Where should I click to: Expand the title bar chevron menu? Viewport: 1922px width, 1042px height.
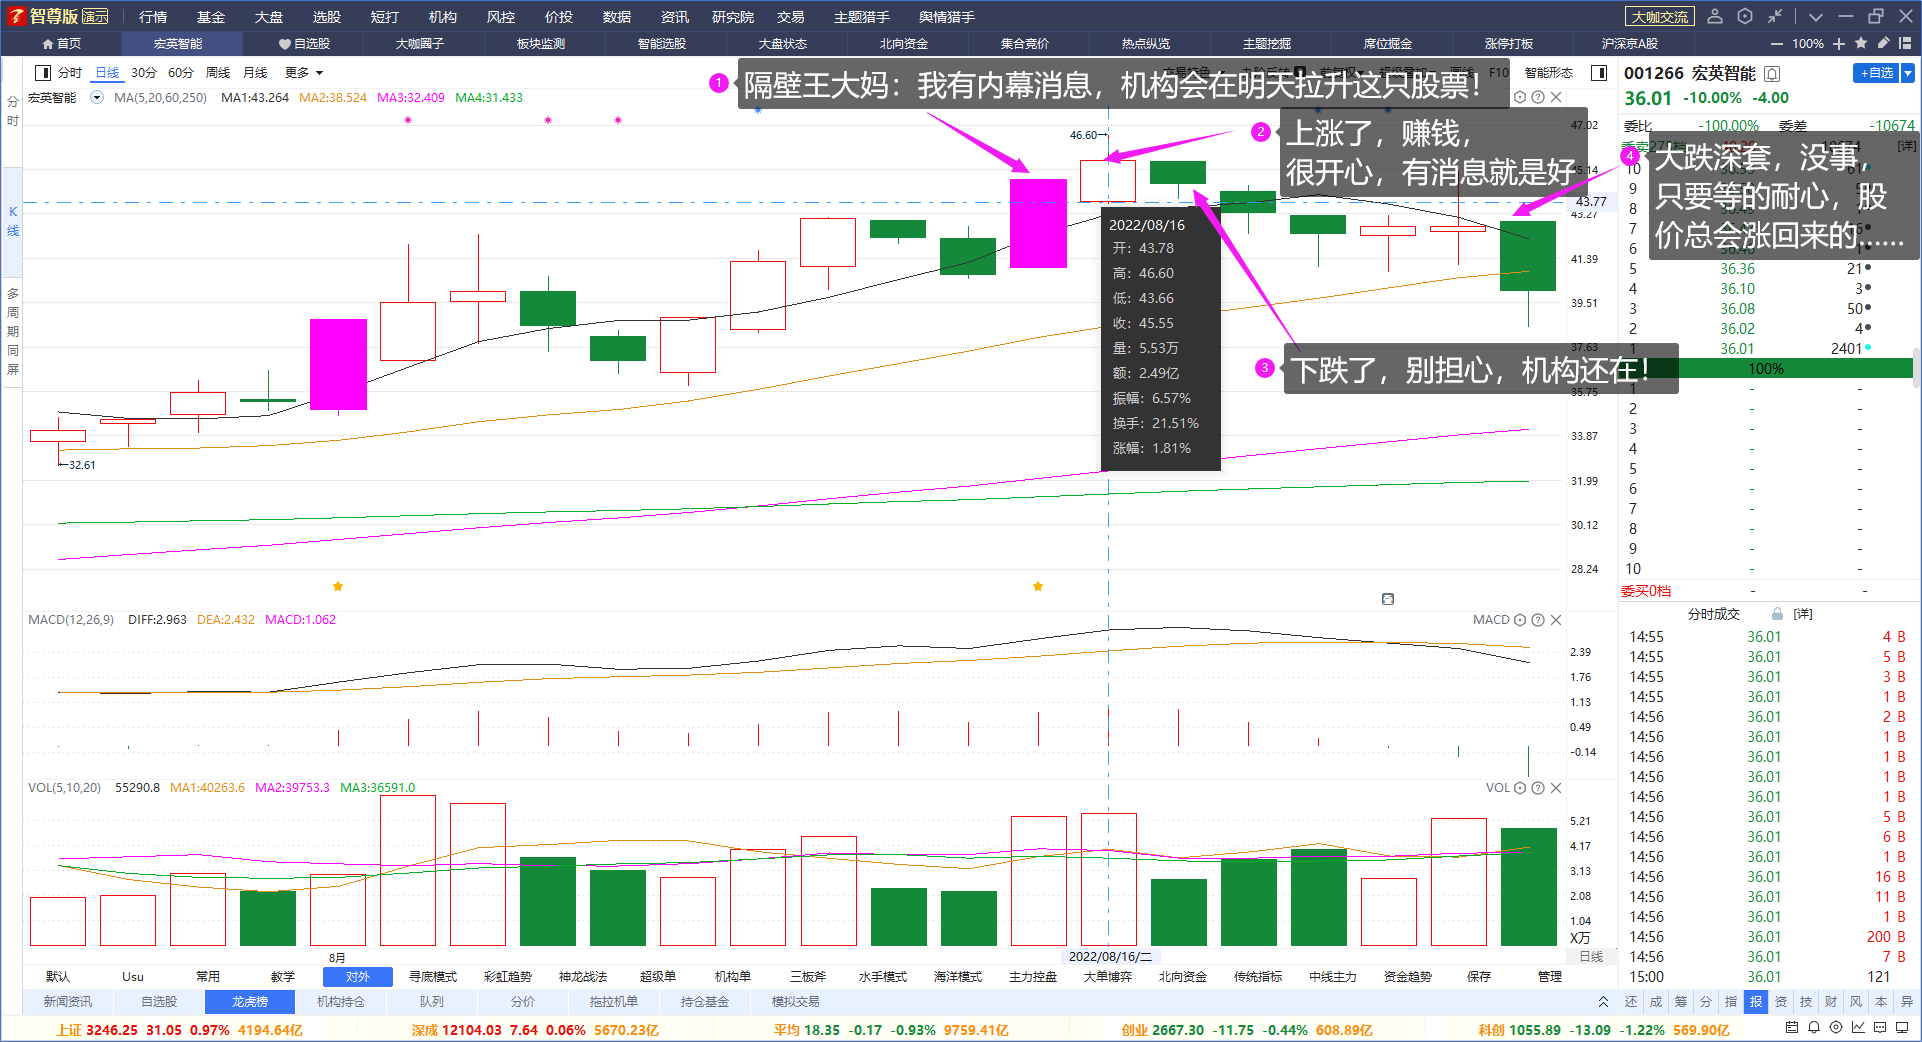[x=1816, y=16]
